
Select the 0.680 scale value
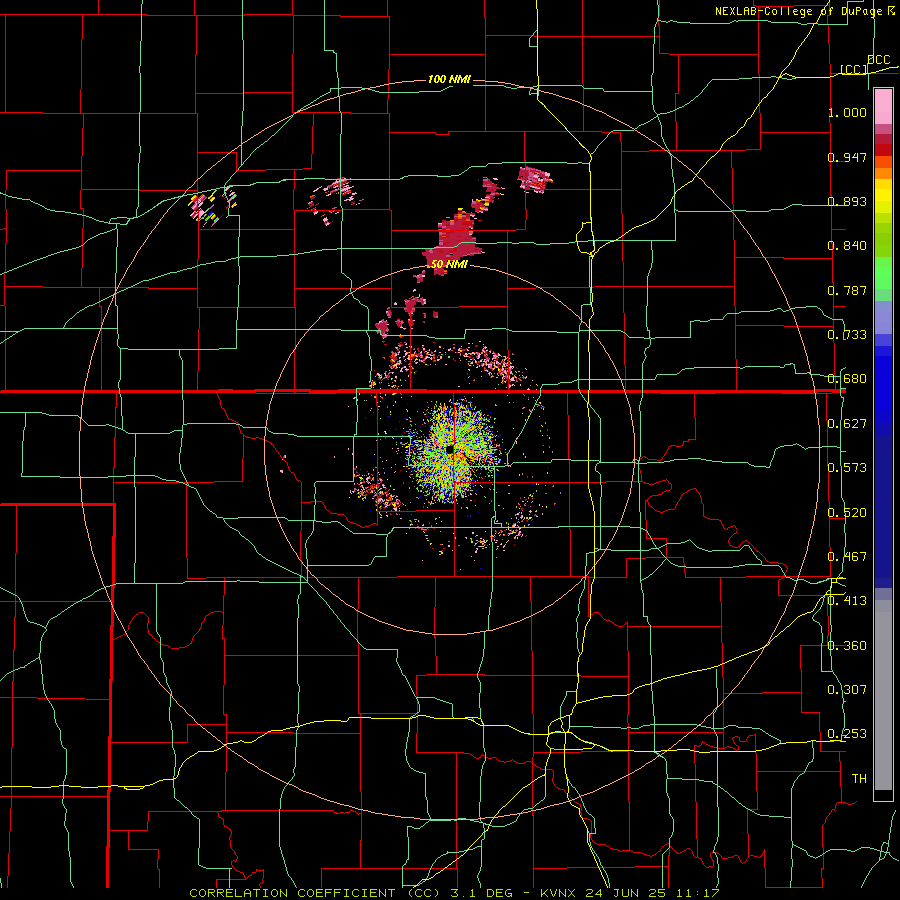pyautogui.click(x=847, y=379)
